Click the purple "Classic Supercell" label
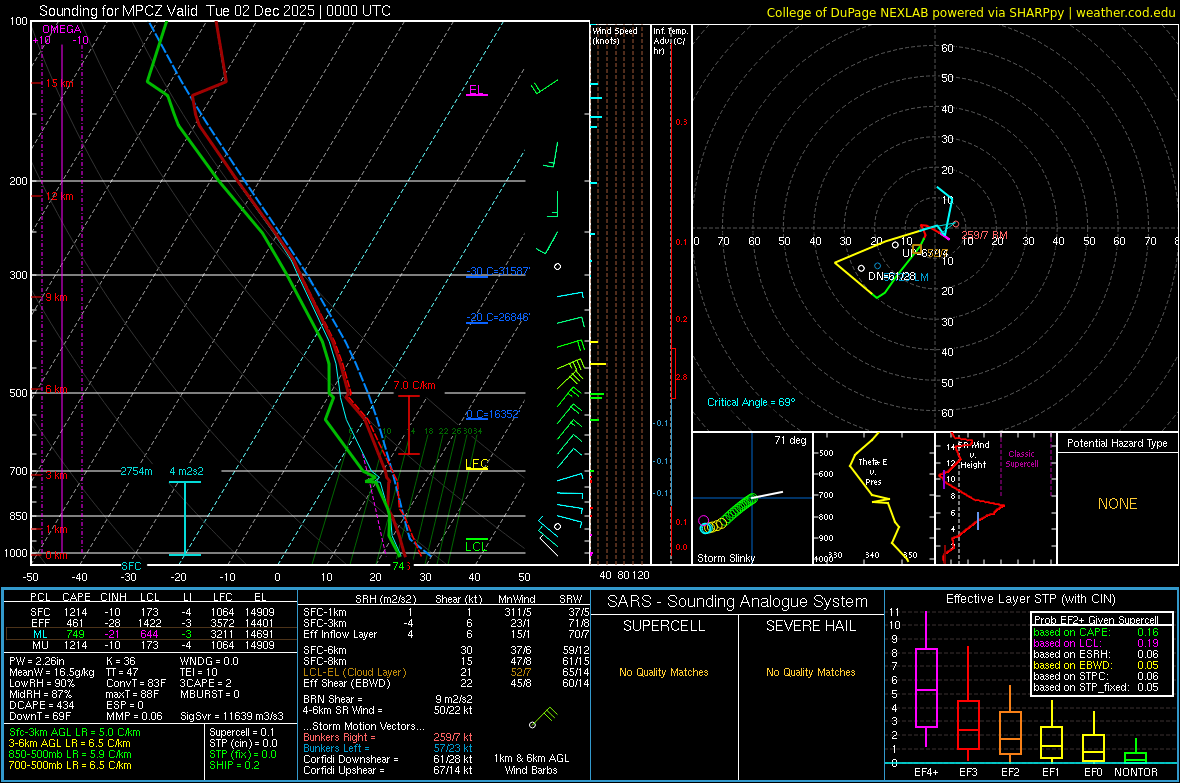This screenshot has width=1180, height=783. click(1022, 459)
